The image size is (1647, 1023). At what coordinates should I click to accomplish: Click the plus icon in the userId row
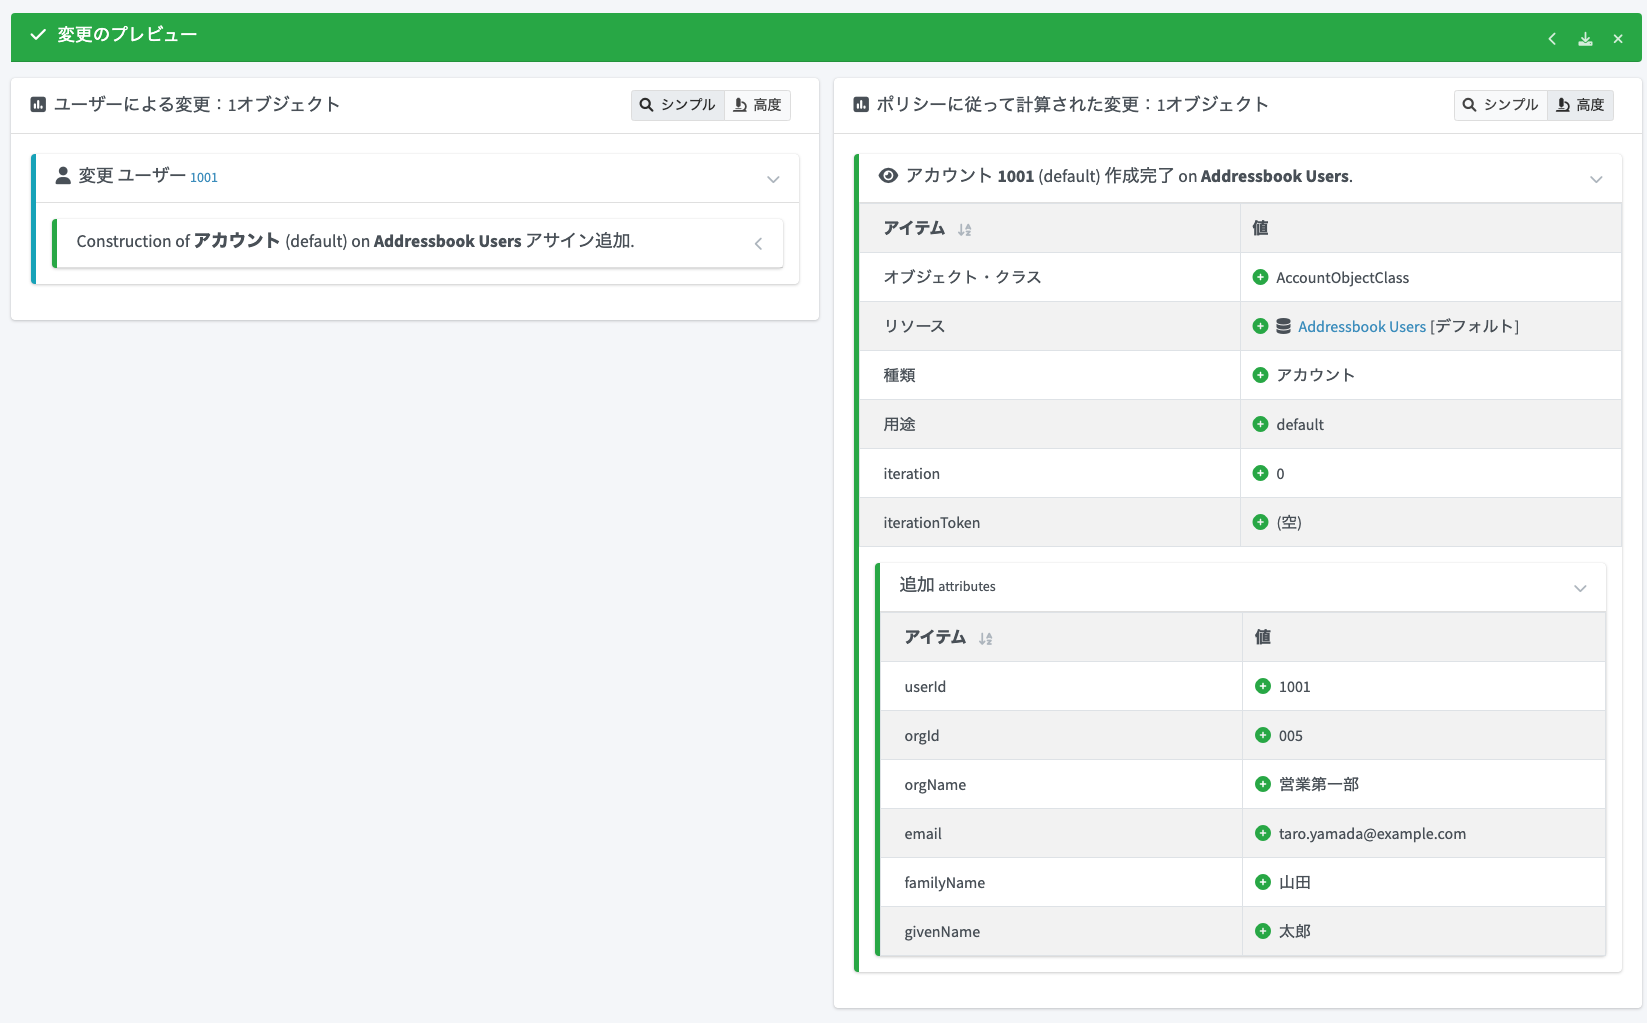[x=1263, y=686]
